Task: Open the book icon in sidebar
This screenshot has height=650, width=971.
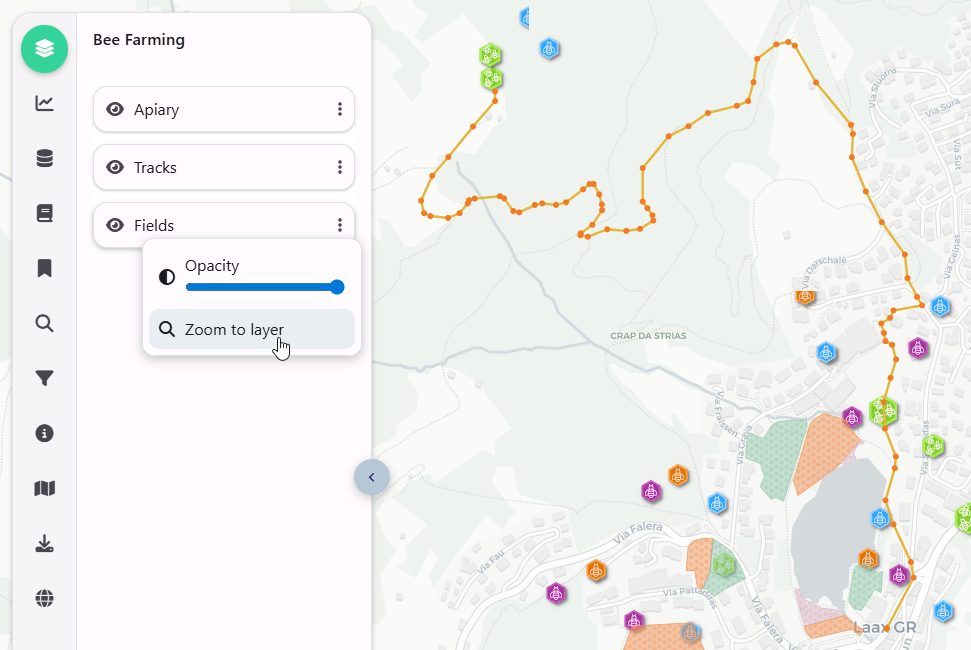Action: click(x=44, y=213)
